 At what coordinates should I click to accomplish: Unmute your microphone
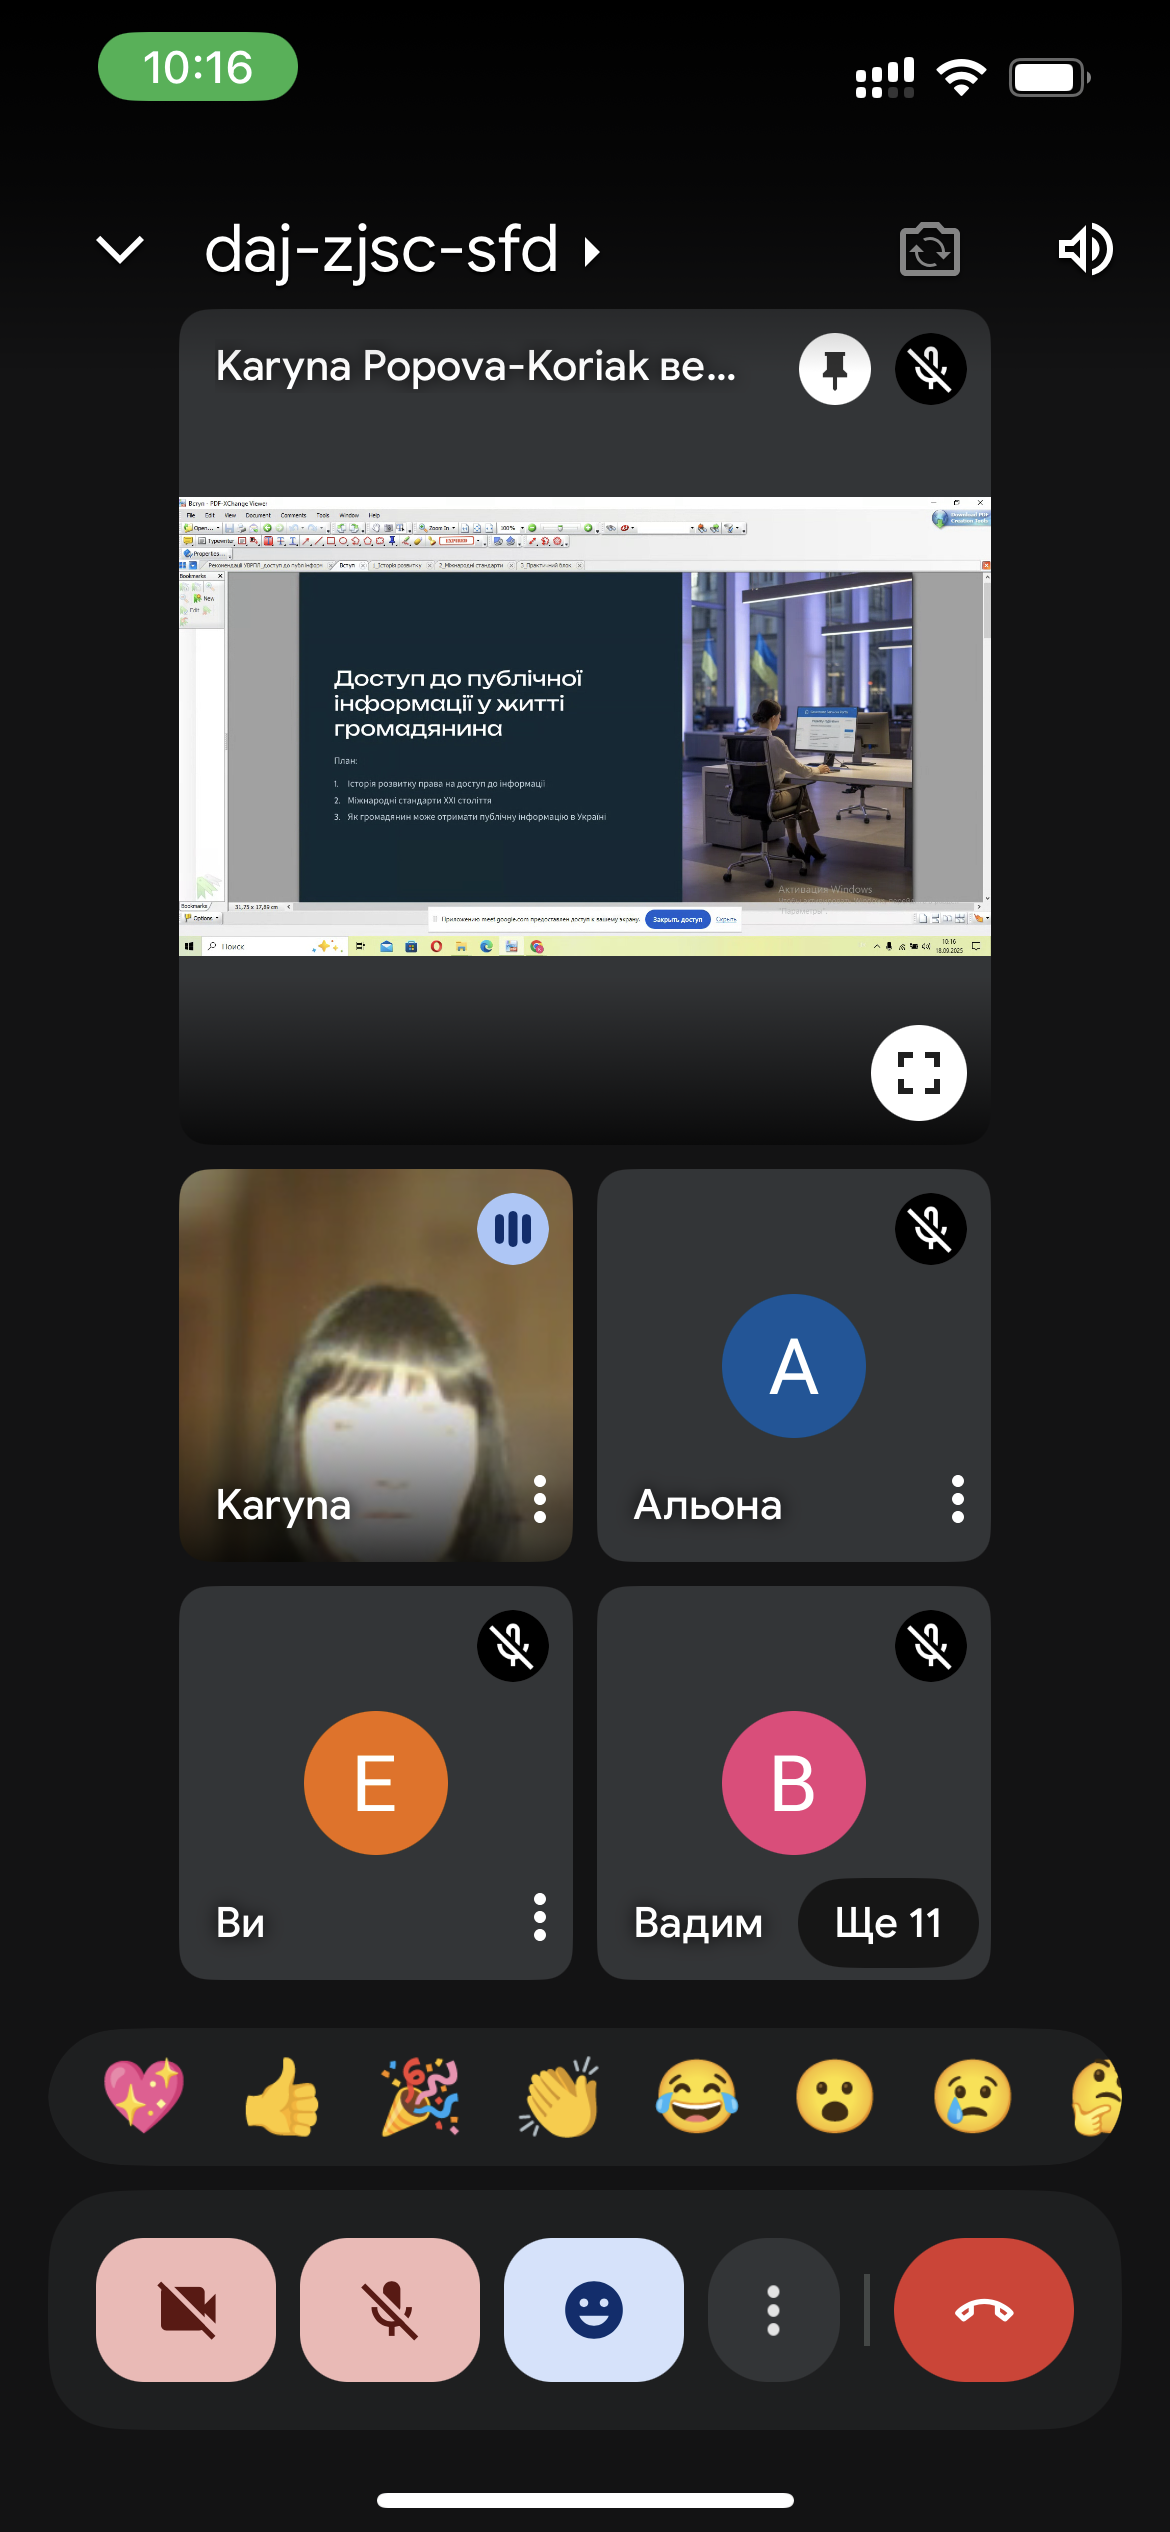point(390,2310)
